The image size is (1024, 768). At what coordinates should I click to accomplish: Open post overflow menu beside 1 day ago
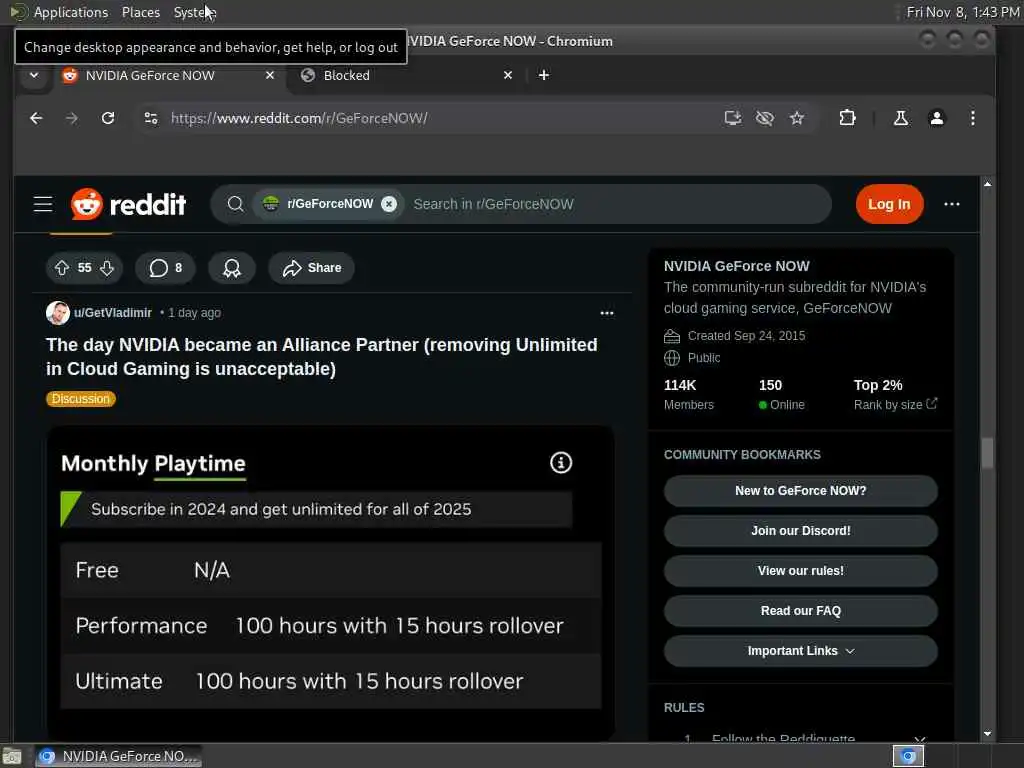tap(607, 313)
